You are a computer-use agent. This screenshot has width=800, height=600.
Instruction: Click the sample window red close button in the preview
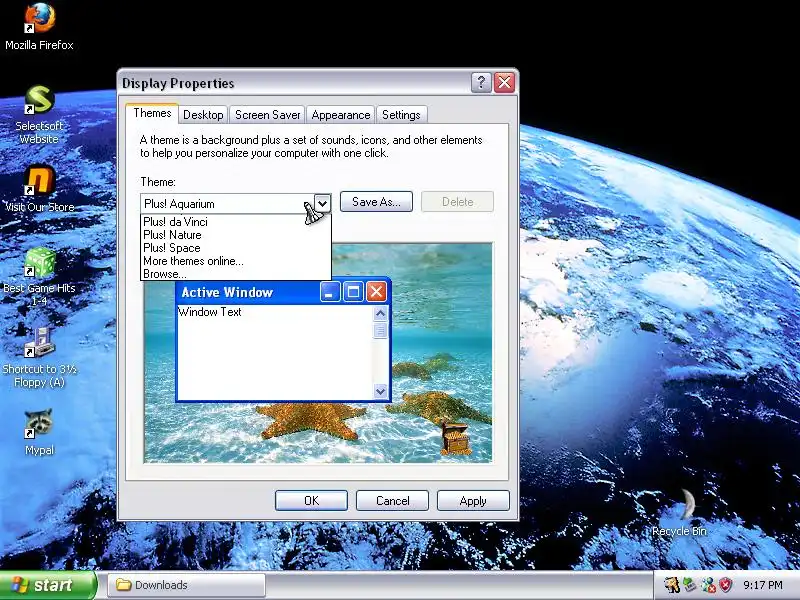click(x=377, y=292)
